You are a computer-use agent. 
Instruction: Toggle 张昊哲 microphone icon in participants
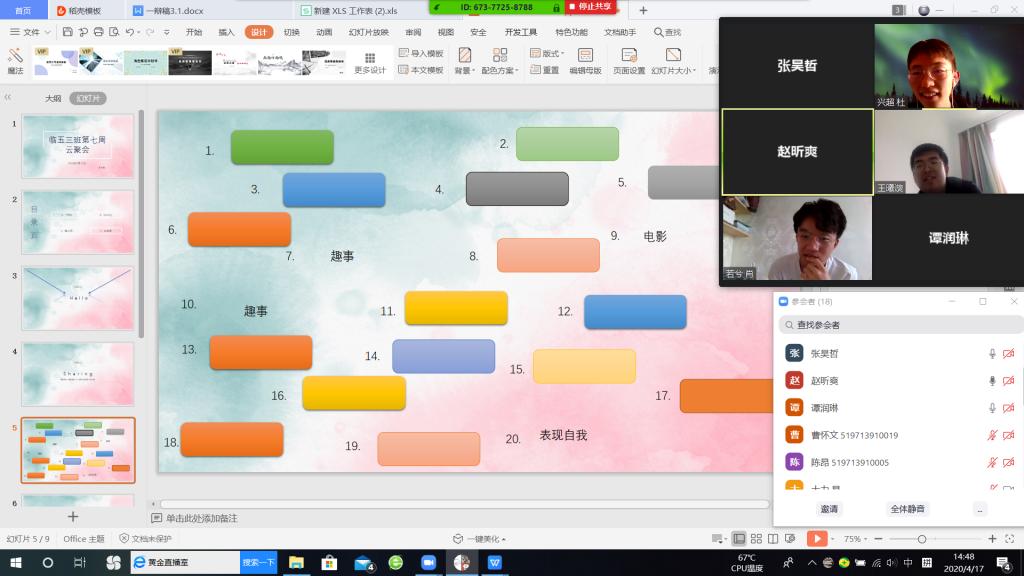tap(992, 353)
